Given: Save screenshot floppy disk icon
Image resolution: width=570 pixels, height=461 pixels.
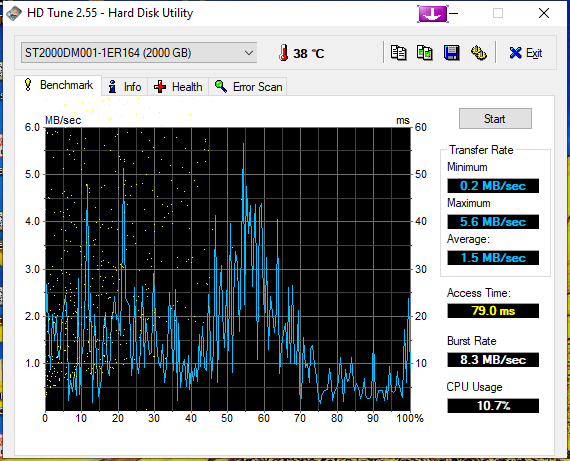Looking at the screenshot, I should 451,53.
